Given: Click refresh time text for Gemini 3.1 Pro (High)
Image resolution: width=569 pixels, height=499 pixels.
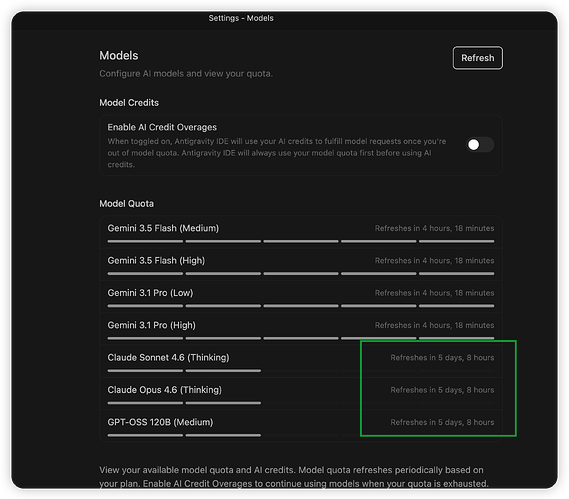Looking at the screenshot, I should tap(434, 325).
